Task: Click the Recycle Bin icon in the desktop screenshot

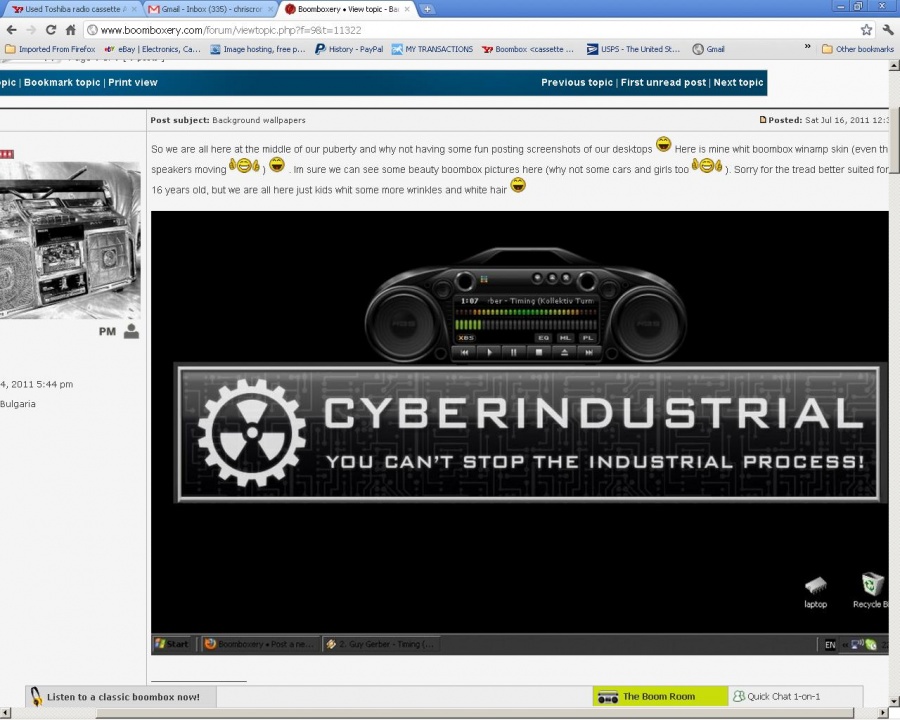Action: pos(870,585)
